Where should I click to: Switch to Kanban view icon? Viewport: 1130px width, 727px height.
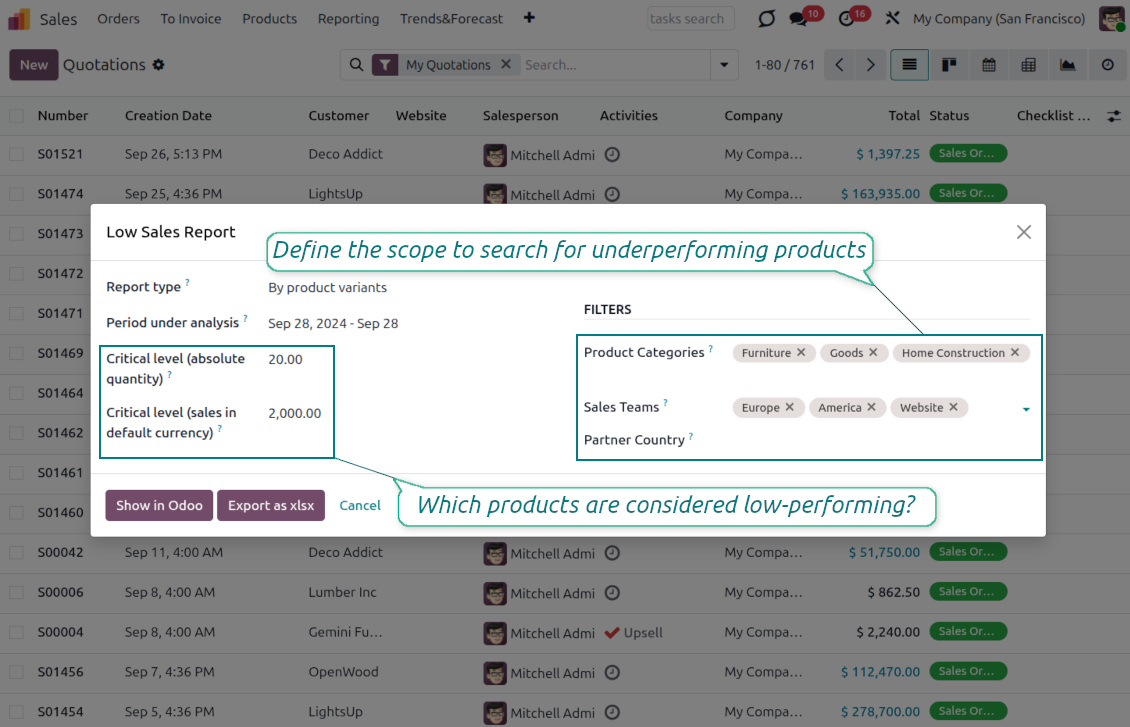point(949,65)
